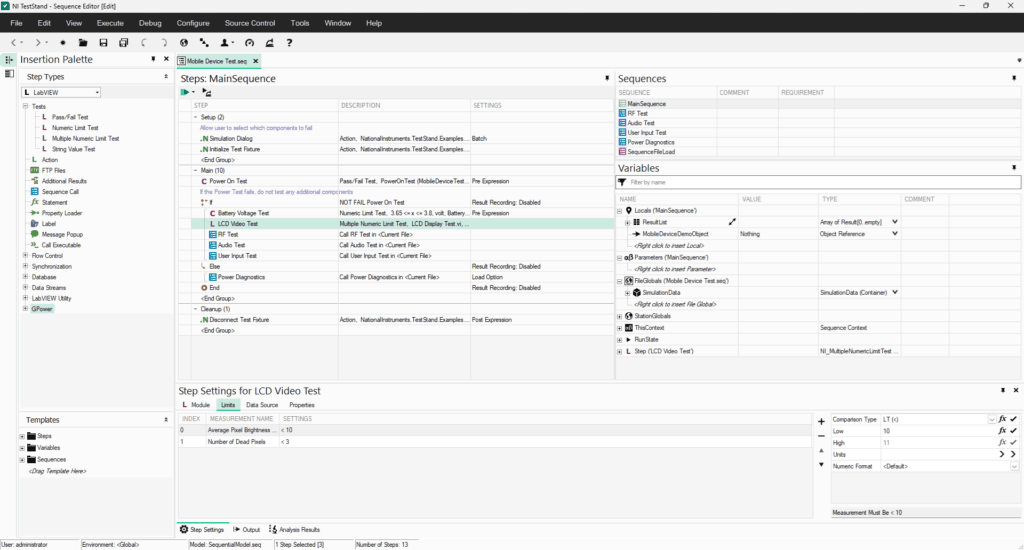Select Message Popup step type
The image size is (1024, 550).
pos(61,234)
